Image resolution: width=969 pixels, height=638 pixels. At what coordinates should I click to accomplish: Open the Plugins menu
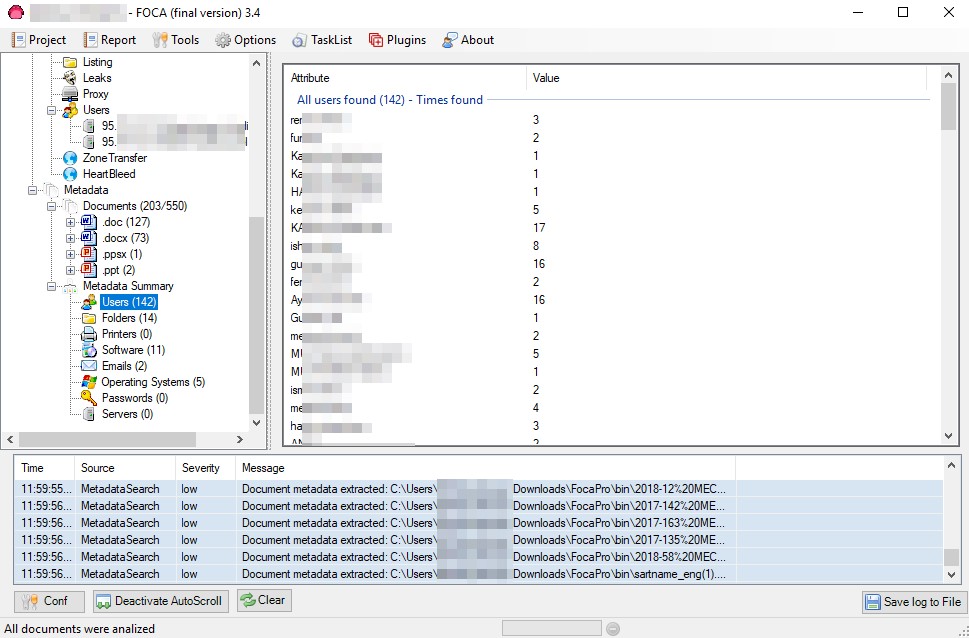coord(397,40)
